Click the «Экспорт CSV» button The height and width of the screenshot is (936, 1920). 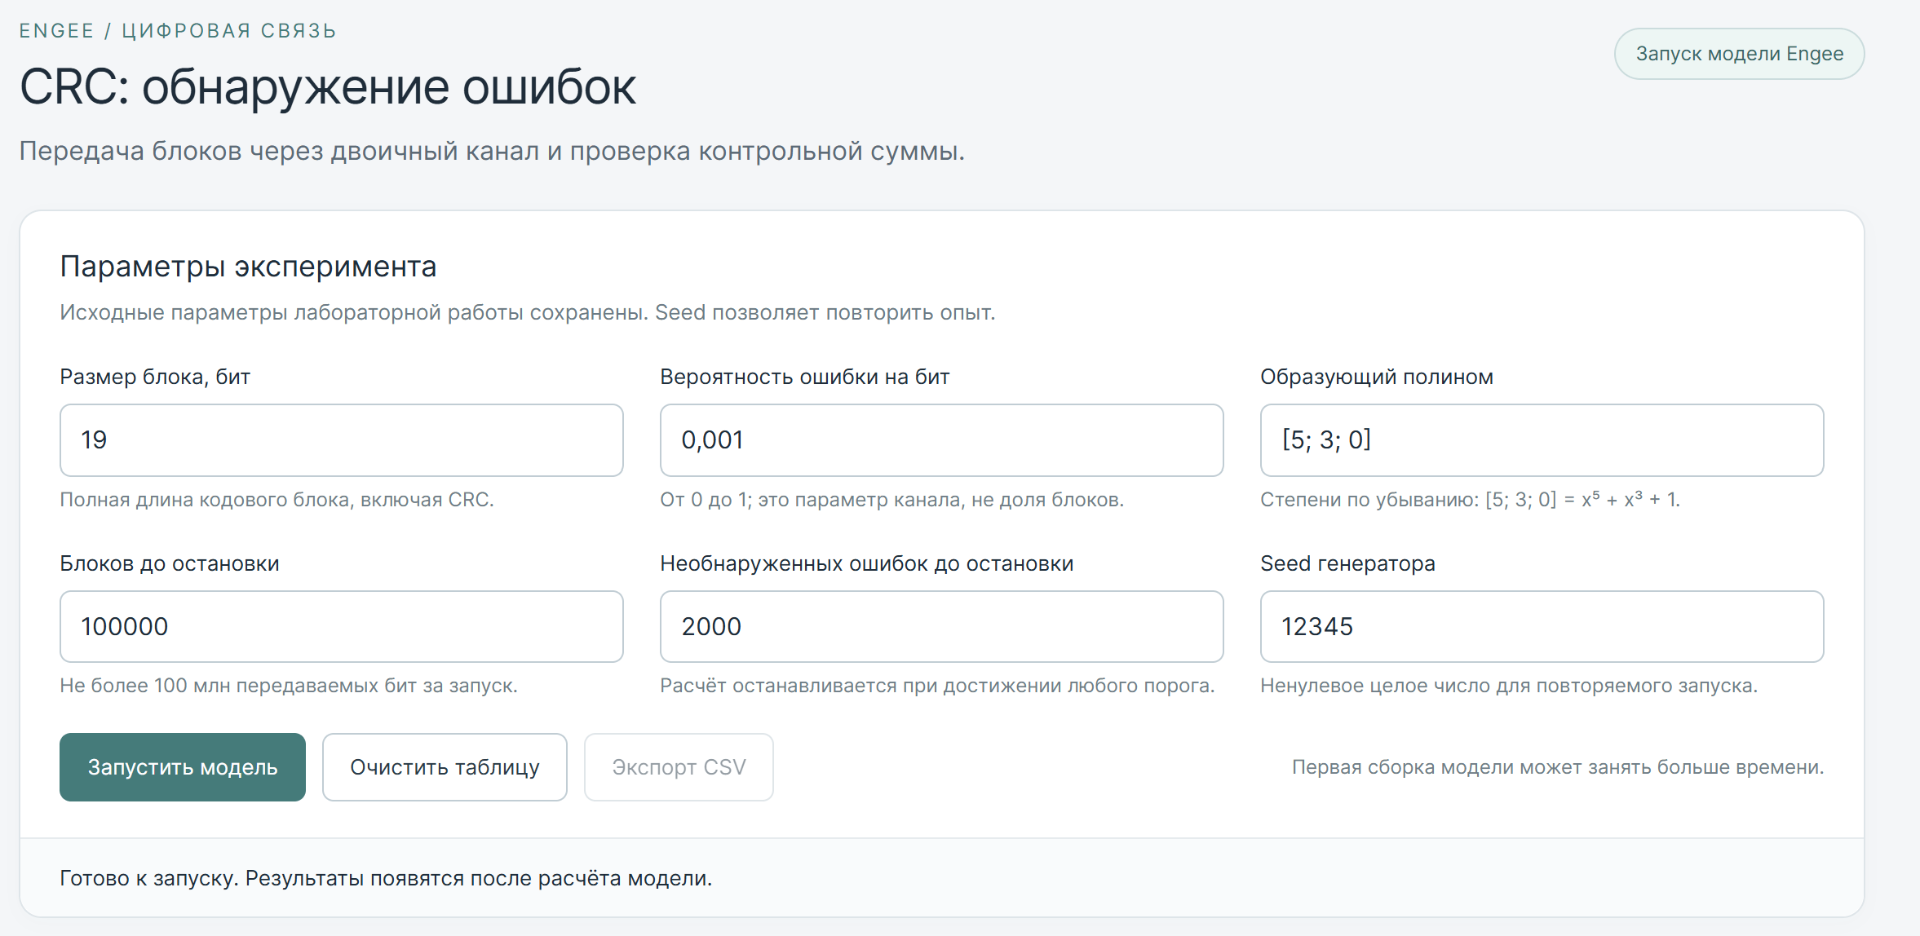pyautogui.click(x=679, y=767)
